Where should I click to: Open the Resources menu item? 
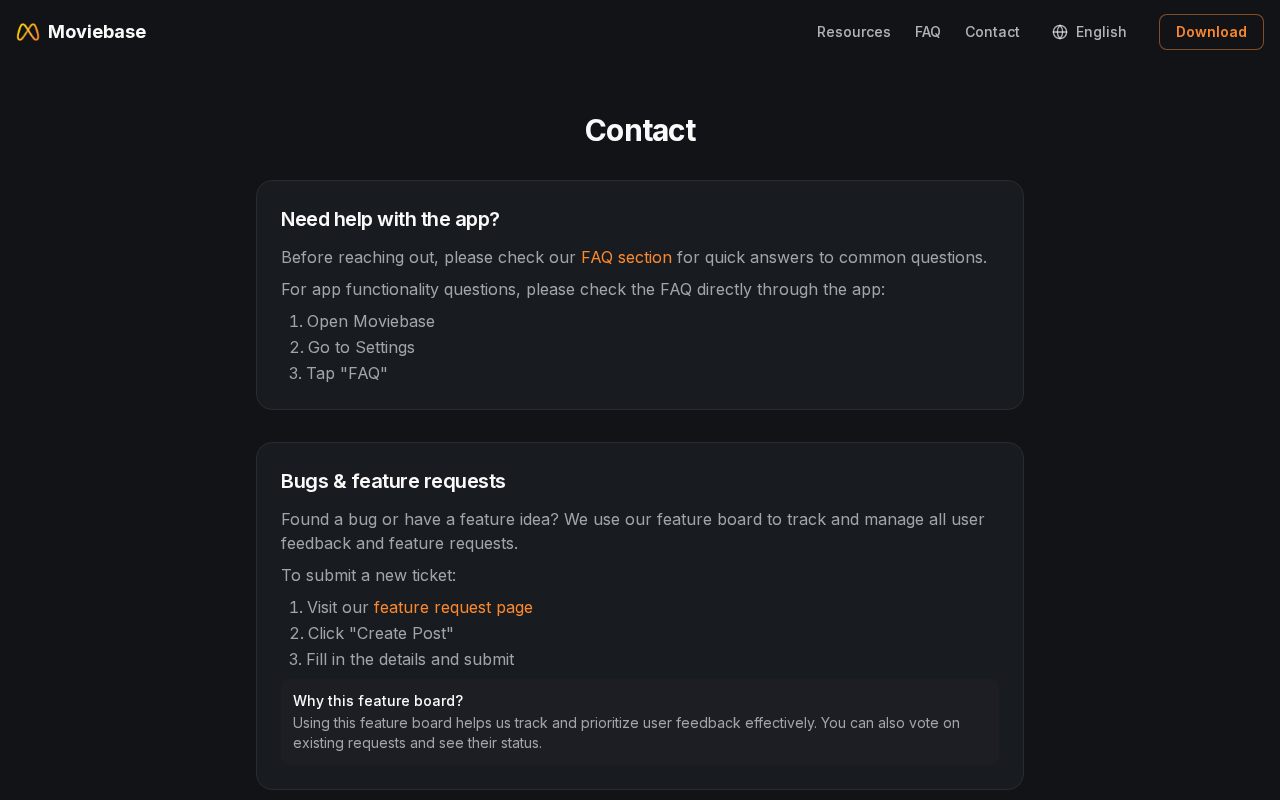point(854,32)
